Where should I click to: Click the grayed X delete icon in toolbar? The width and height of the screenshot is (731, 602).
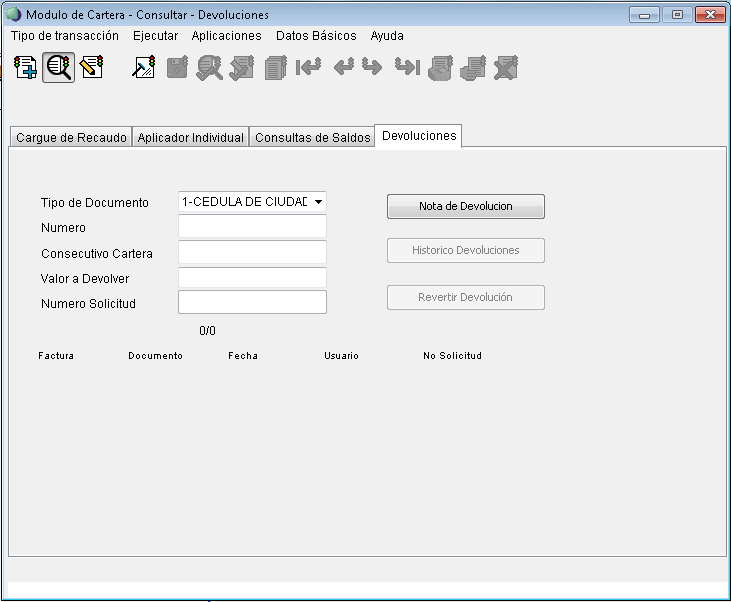coord(506,68)
